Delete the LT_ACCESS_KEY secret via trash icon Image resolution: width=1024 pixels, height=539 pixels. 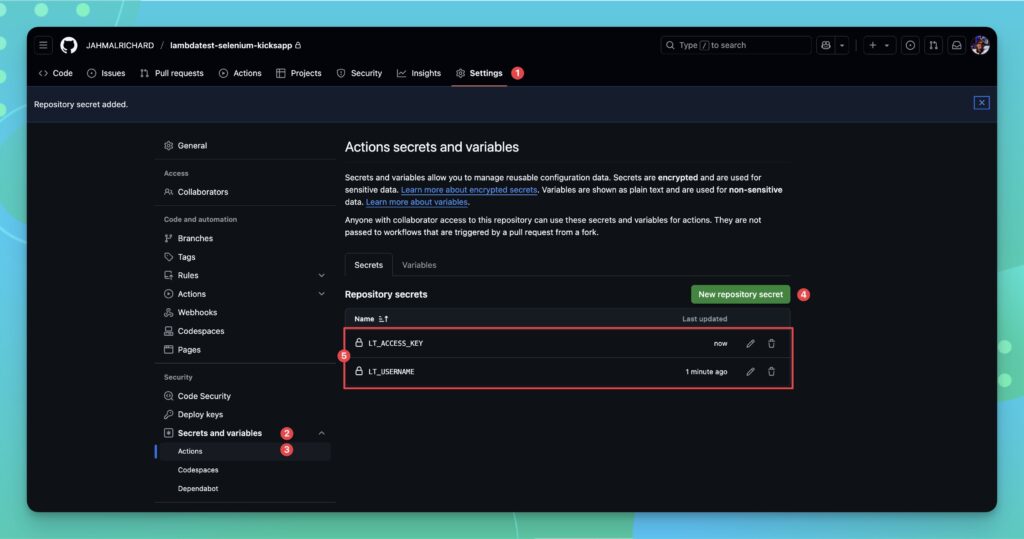click(771, 344)
